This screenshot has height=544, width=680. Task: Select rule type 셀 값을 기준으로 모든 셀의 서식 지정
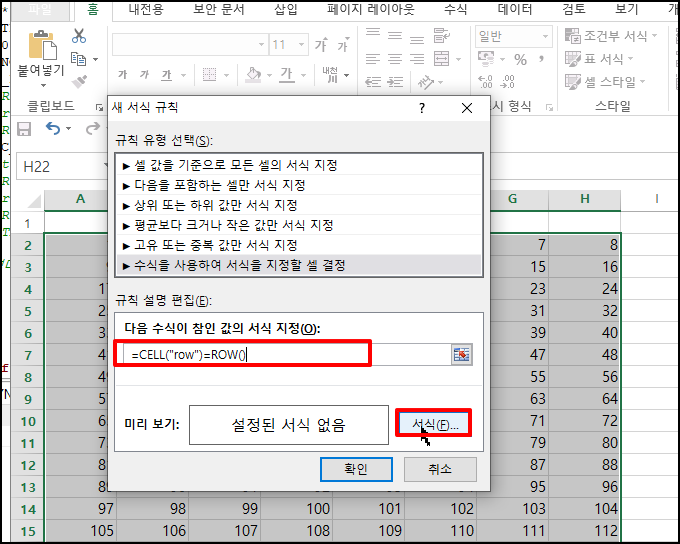299,165
